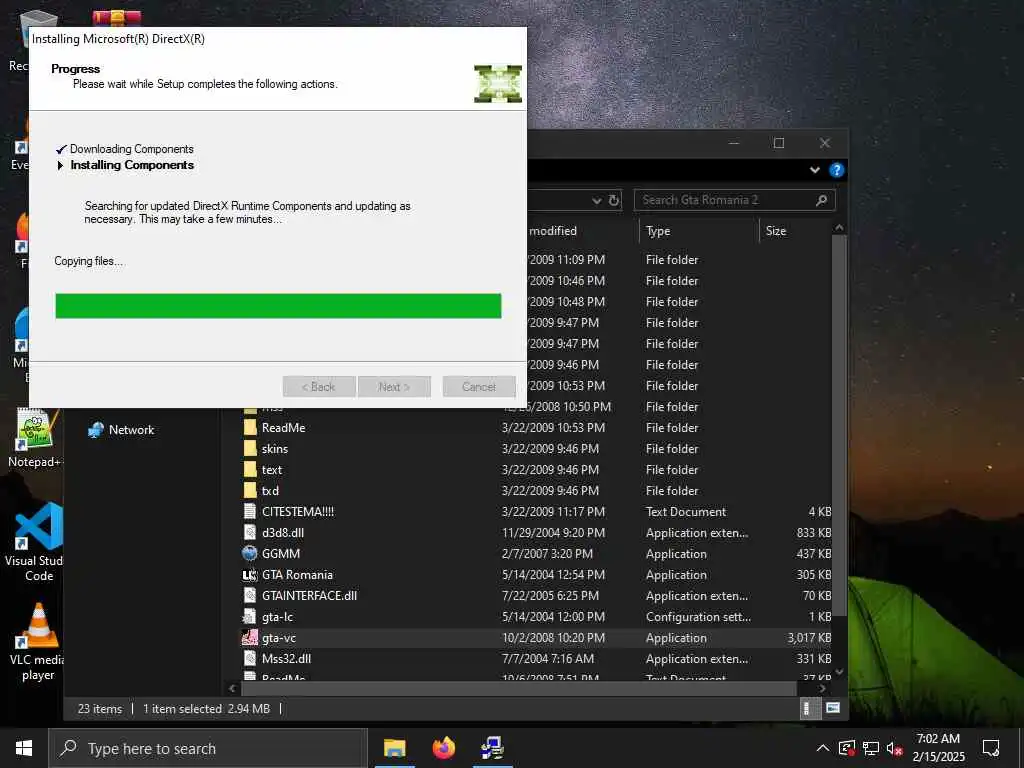Click the Configuration sett... type cell

click(x=698, y=616)
